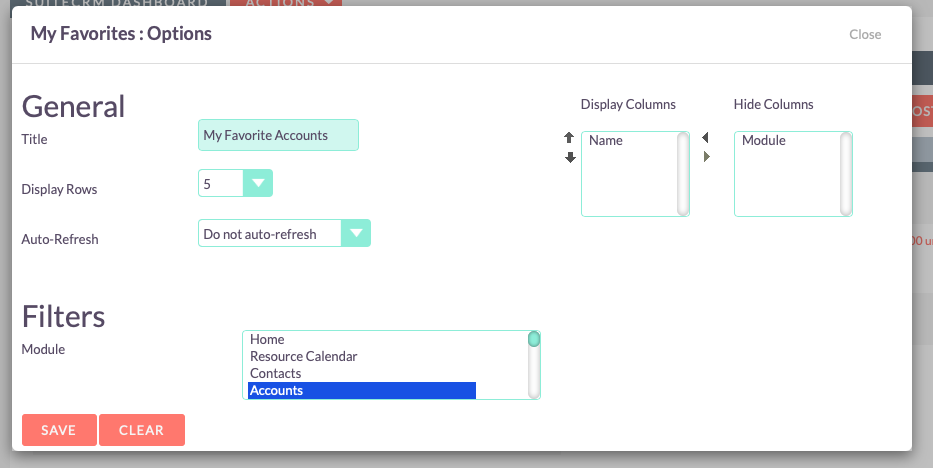Click the Hide Columns list scrollbar
933x468 pixels.
pos(846,174)
